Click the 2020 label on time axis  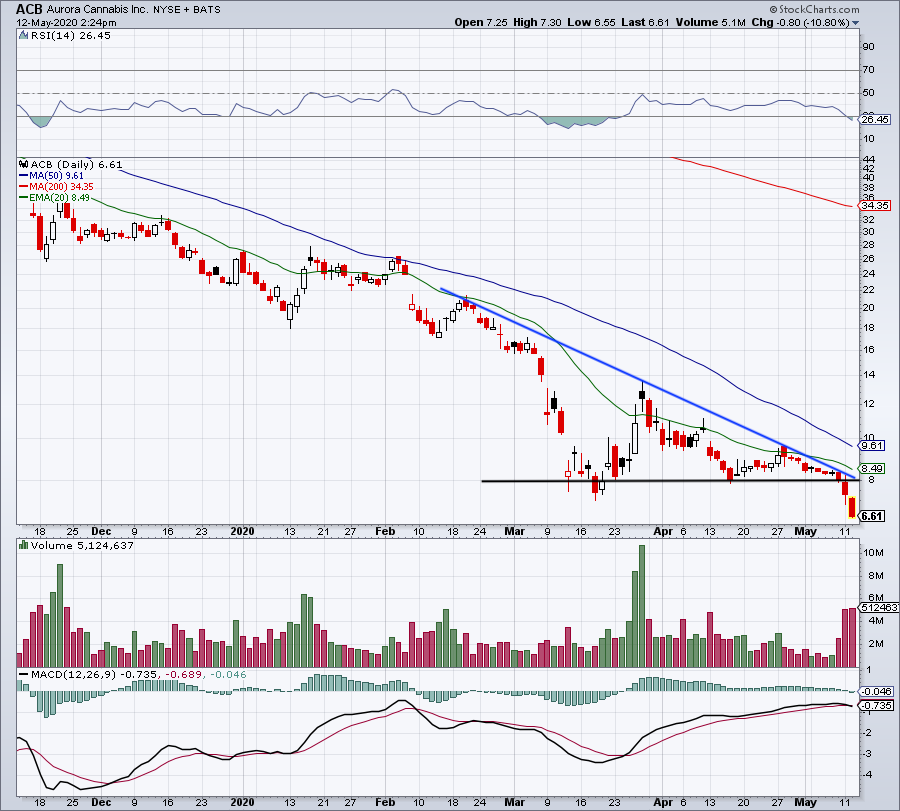[x=243, y=533]
